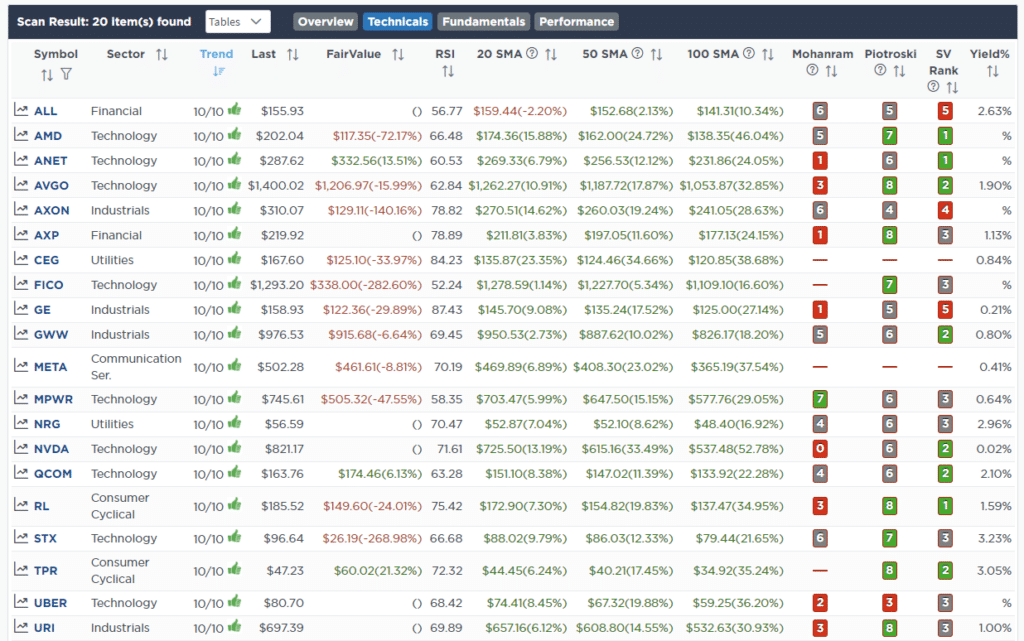Image resolution: width=1024 pixels, height=641 pixels.
Task: Sort by Sector column arrows
Action: point(162,55)
